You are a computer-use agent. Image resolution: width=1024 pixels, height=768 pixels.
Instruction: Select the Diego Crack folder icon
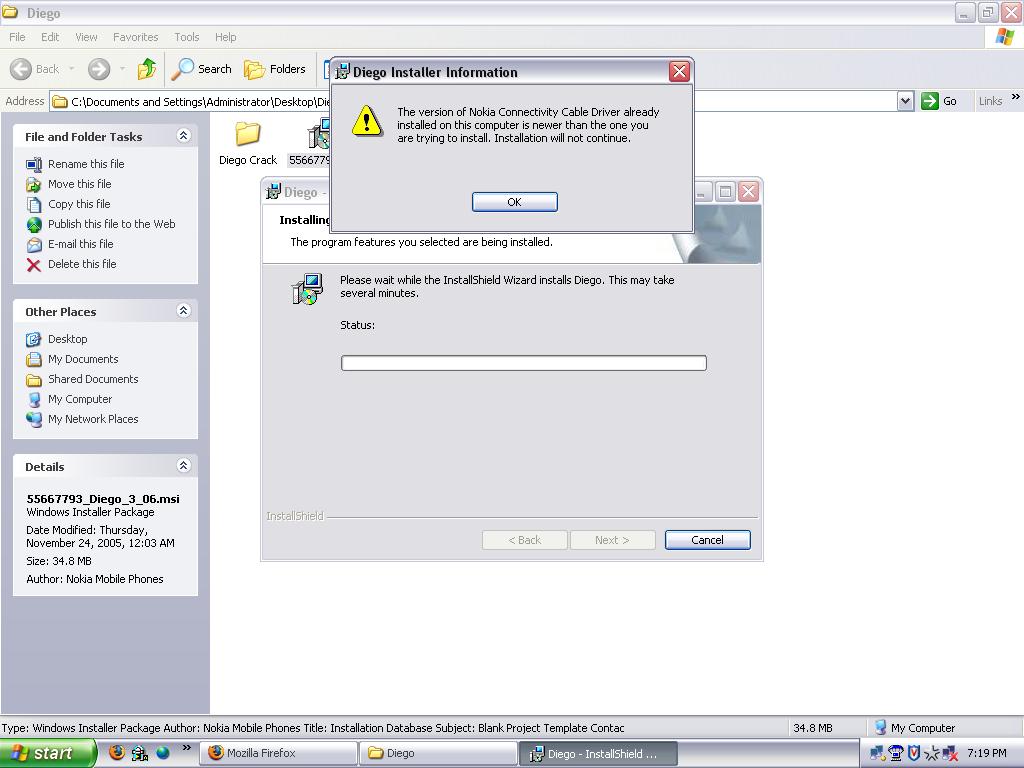point(248,134)
